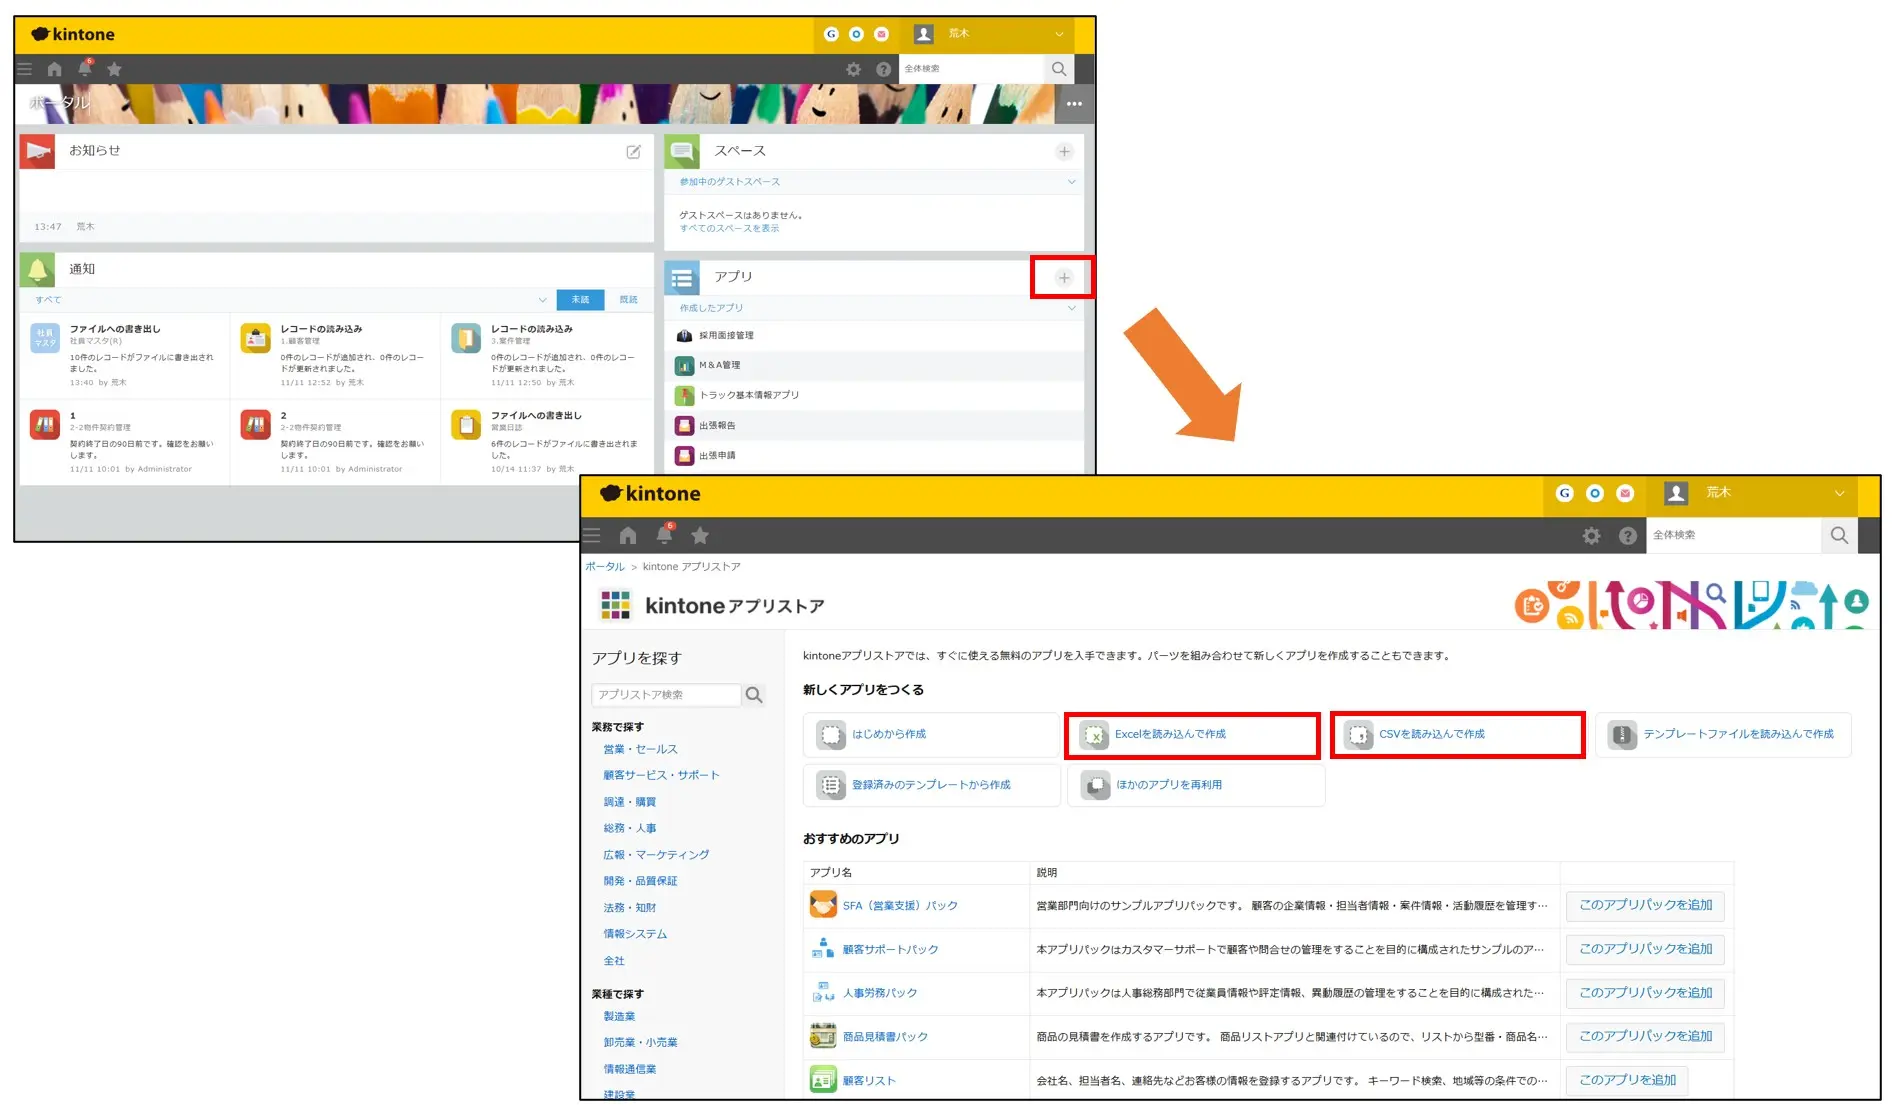Viewport: 1899px width, 1112px height.
Task: Open the 営業・セールス category link
Action: tap(640, 749)
